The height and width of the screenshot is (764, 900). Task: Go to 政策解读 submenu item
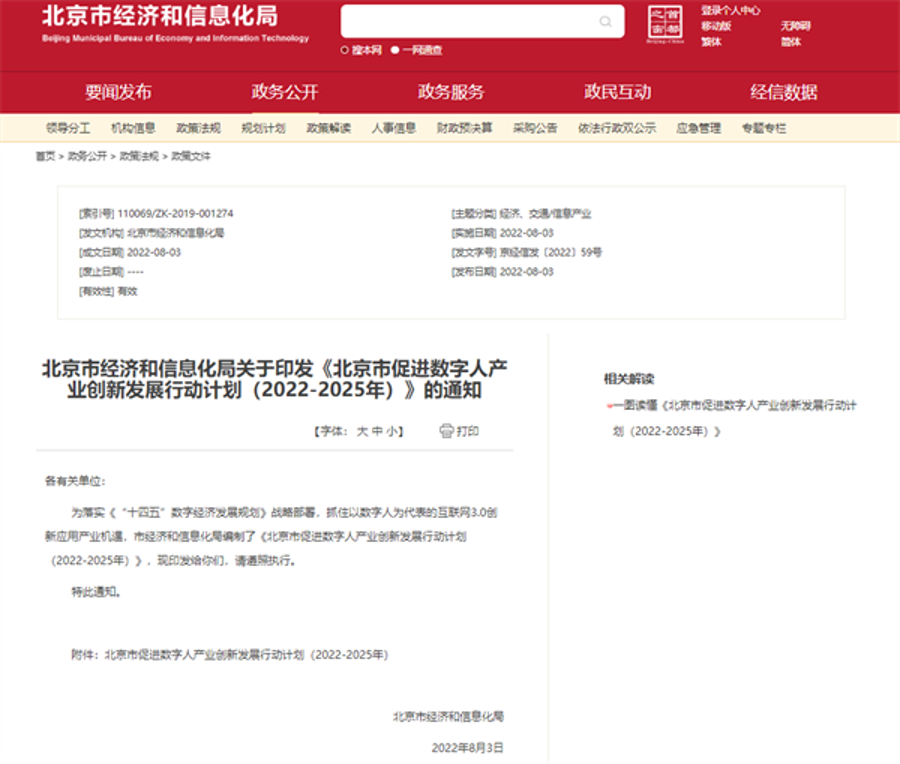pos(329,128)
